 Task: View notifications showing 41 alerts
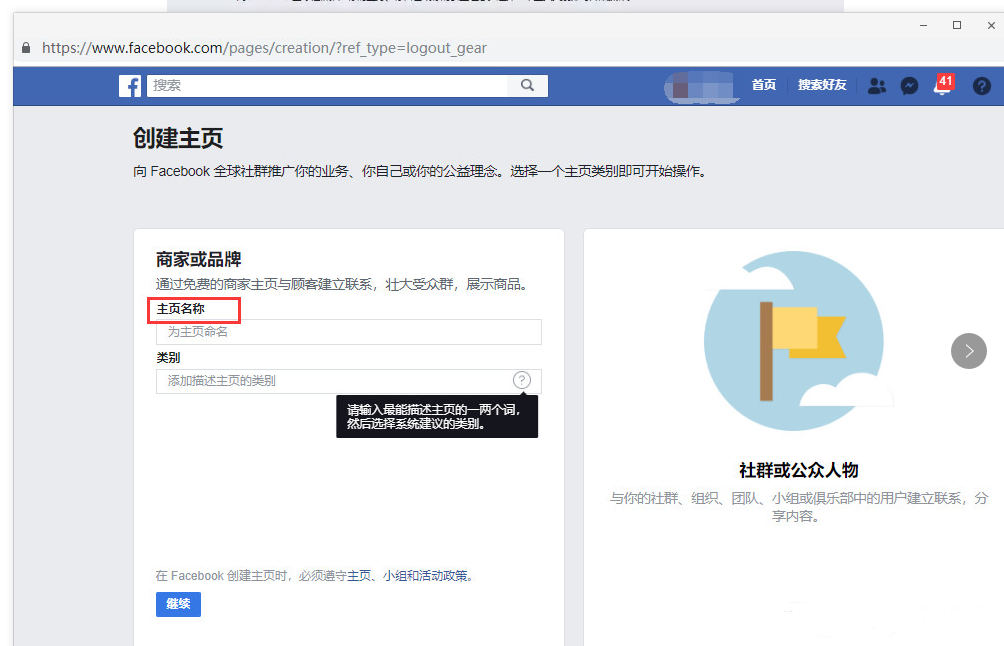[x=941, y=87]
